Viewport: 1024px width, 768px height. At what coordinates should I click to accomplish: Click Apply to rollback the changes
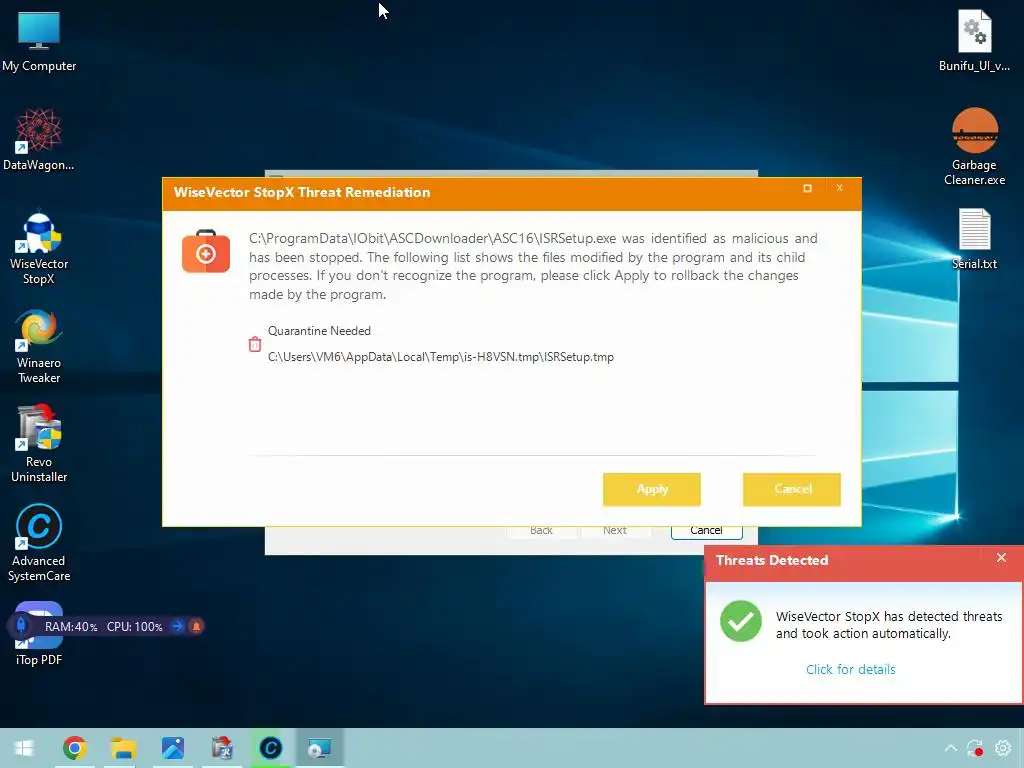tap(651, 489)
